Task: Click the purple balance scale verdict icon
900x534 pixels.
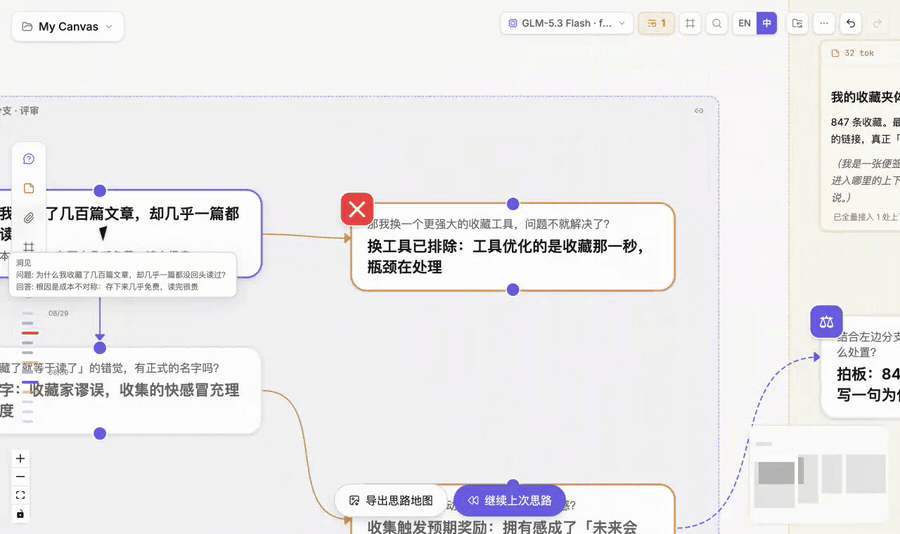Action: (x=827, y=322)
